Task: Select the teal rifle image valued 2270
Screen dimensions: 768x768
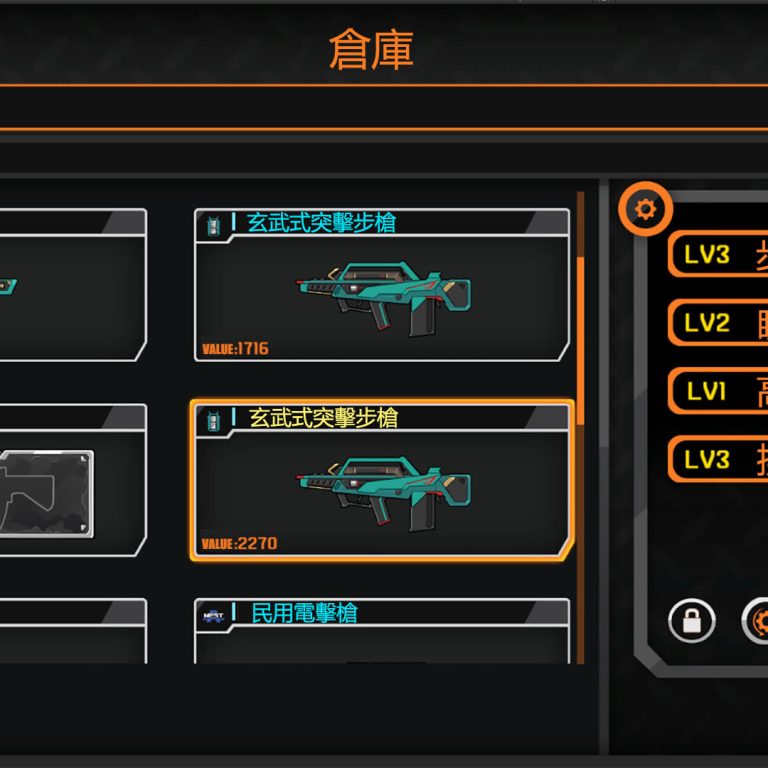Action: [x=383, y=493]
